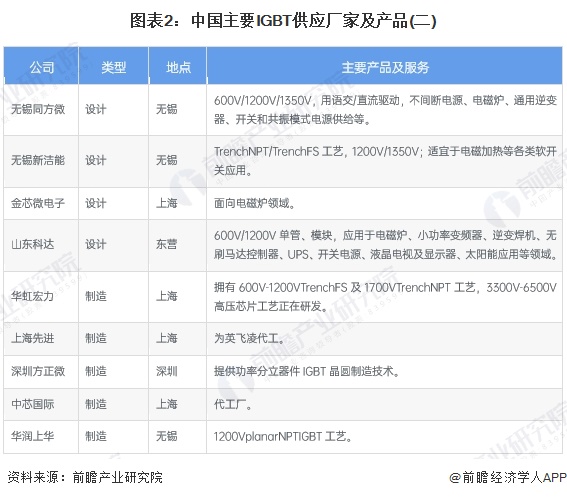Select the company cell 无锡同方微
Viewport: 567px width, 498px height.
click(x=38, y=109)
